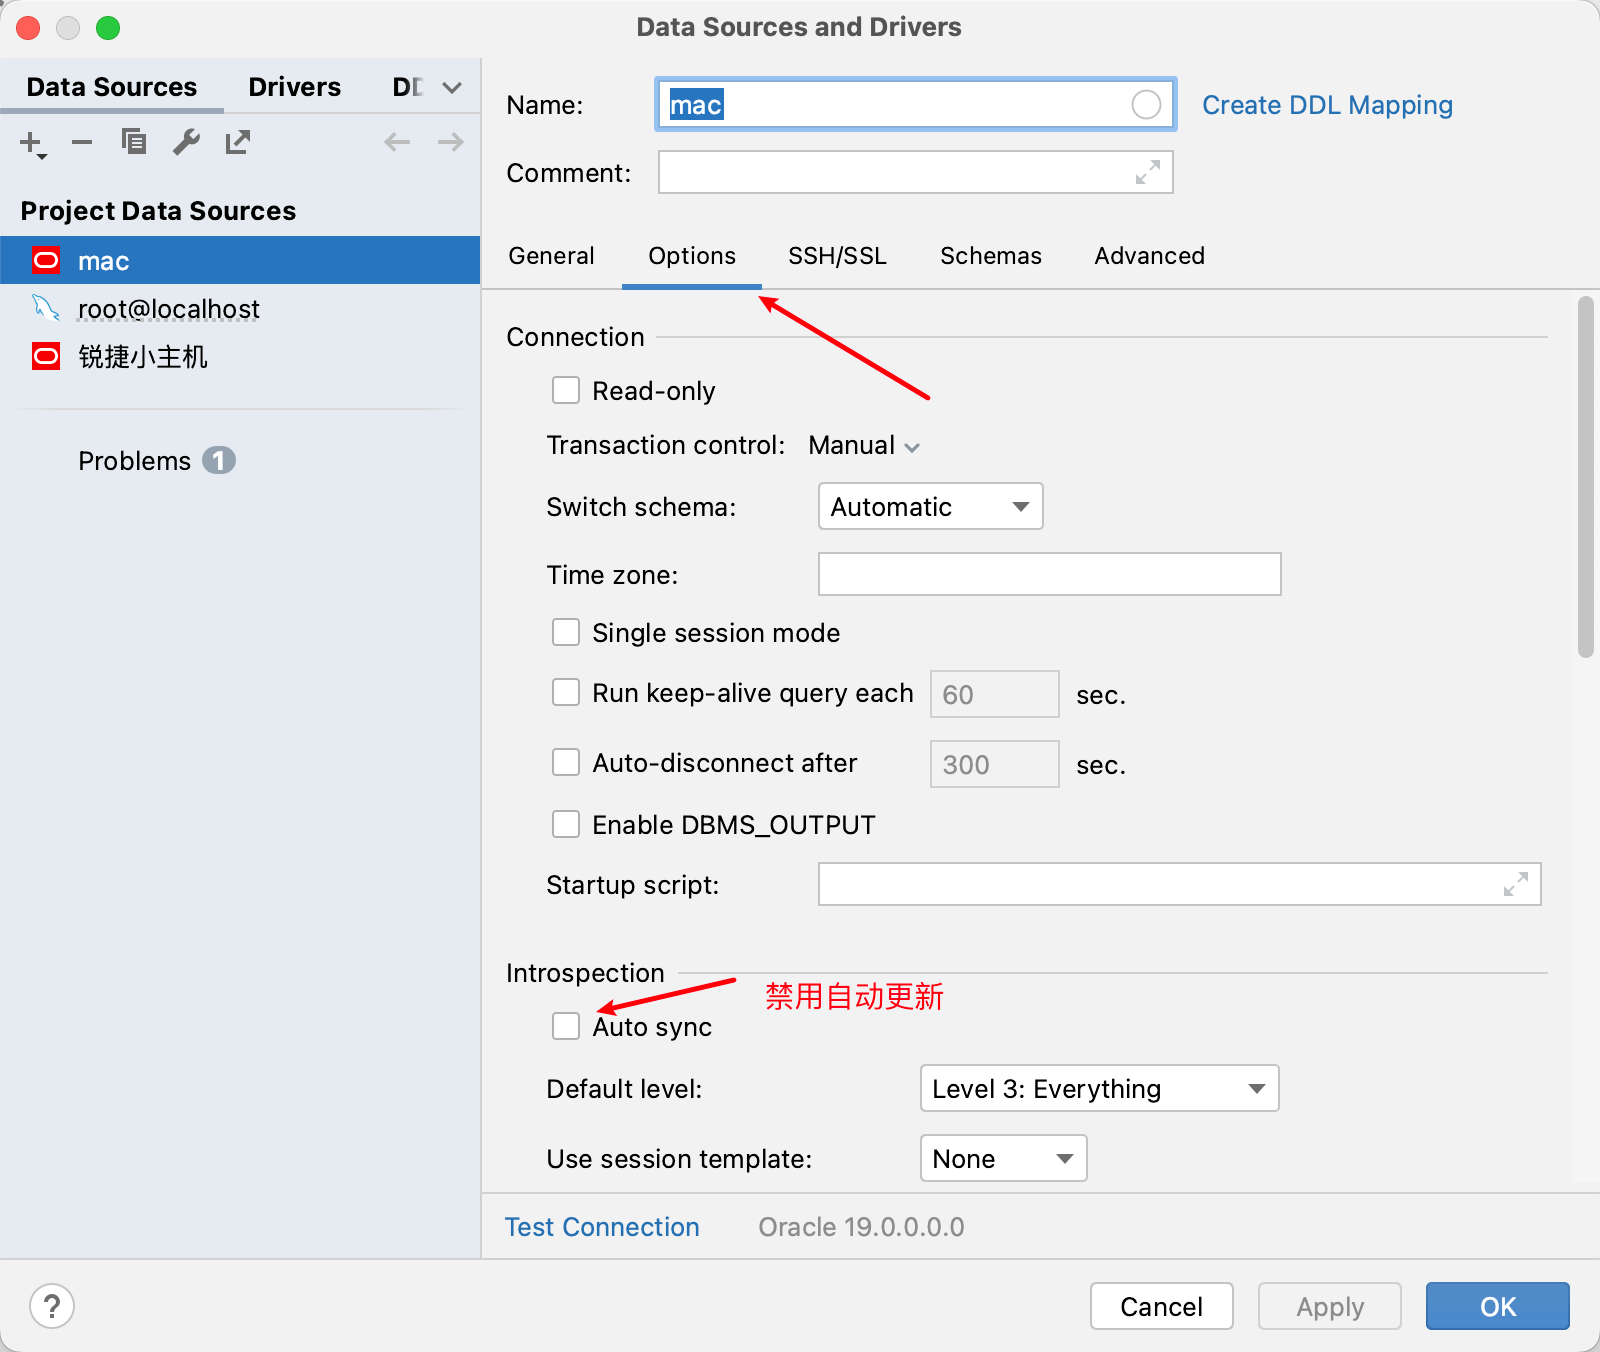The width and height of the screenshot is (1600, 1352).
Task: Enable Single session mode checkbox
Action: click(566, 632)
